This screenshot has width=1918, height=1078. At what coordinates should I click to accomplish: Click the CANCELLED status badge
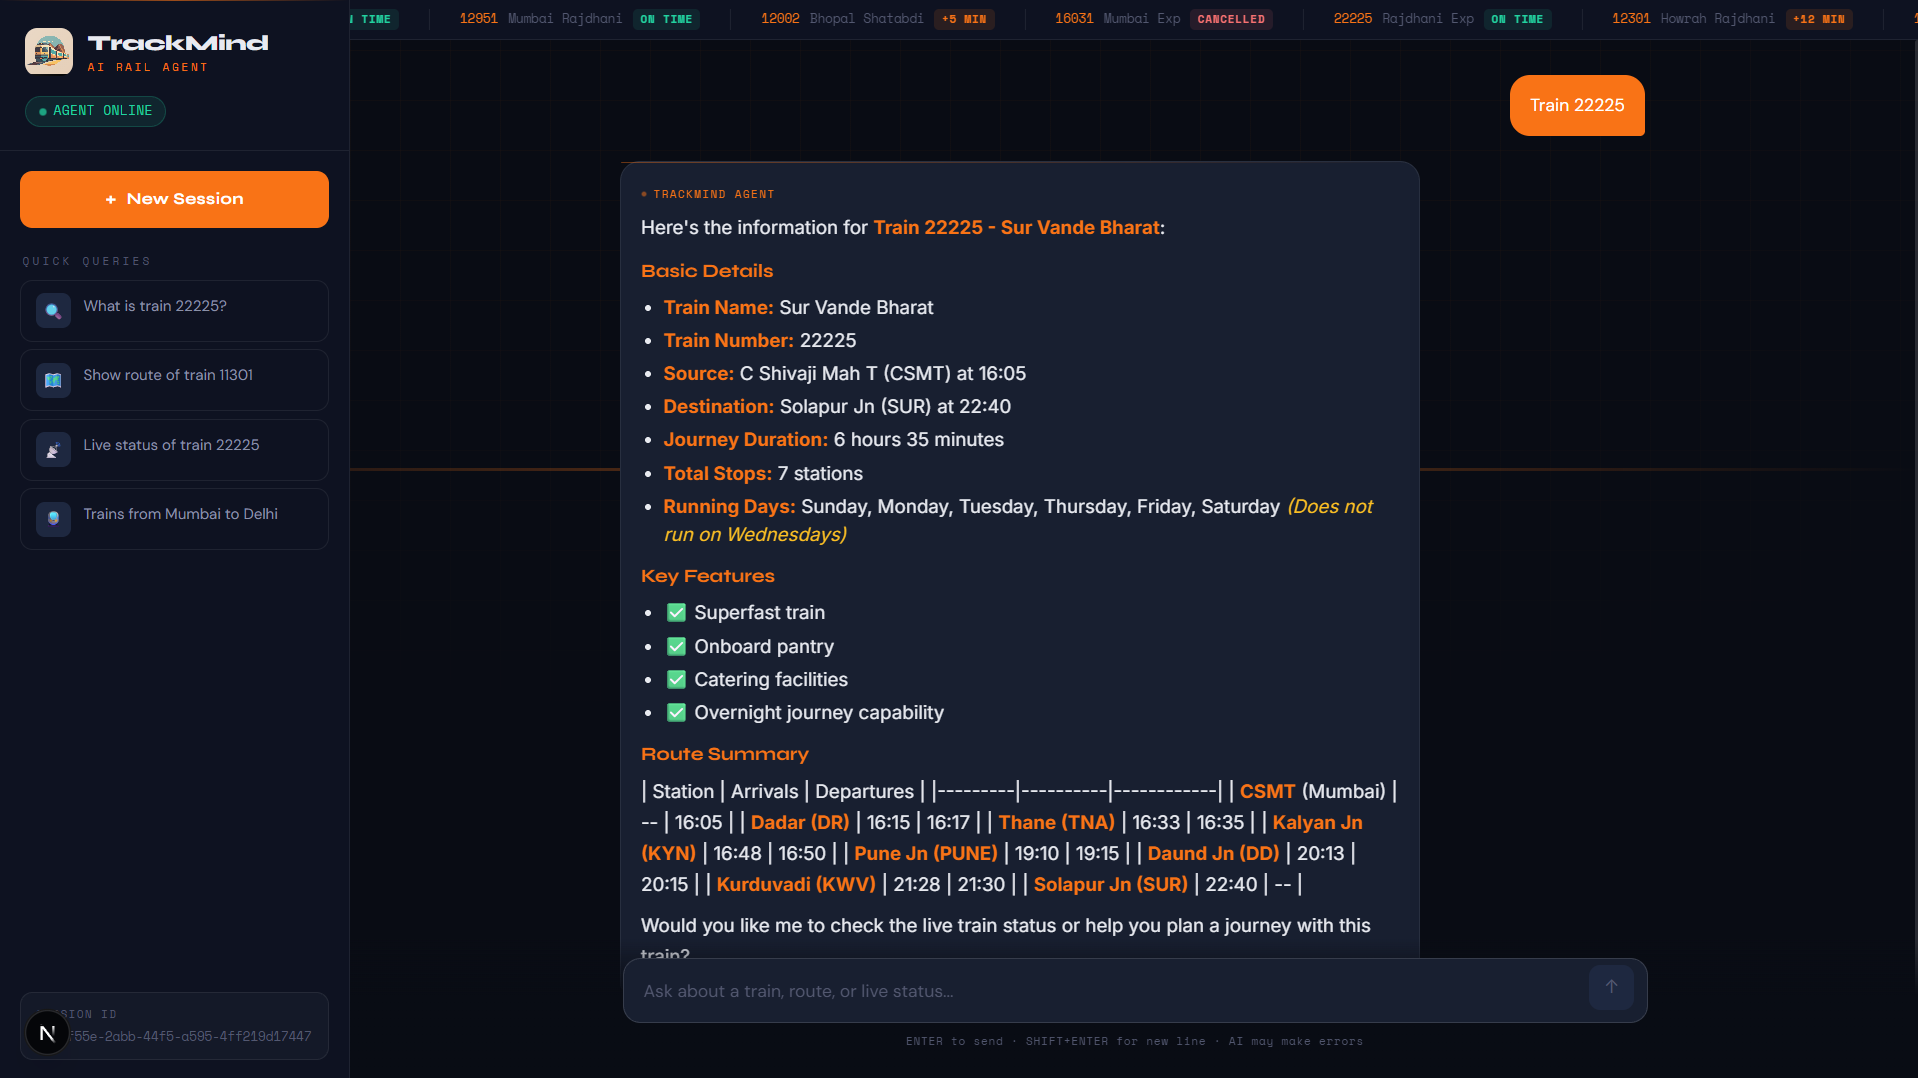coord(1231,19)
